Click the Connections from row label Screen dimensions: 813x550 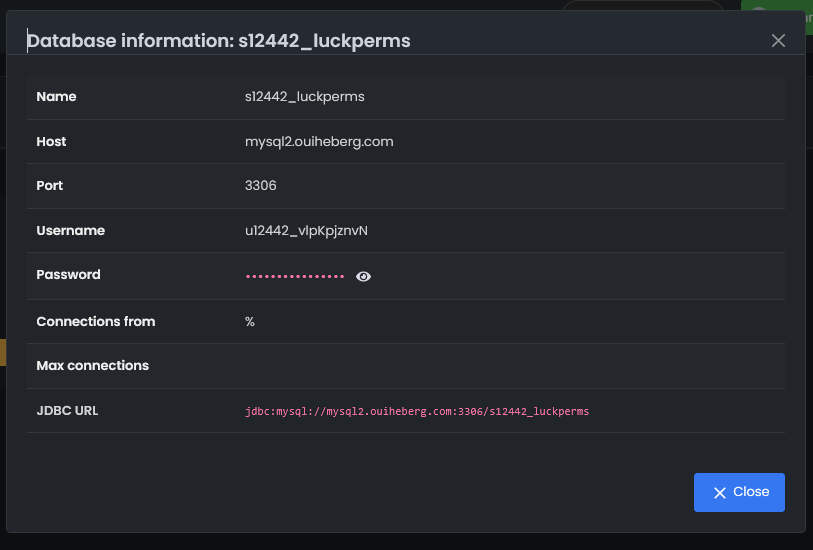[95, 322]
